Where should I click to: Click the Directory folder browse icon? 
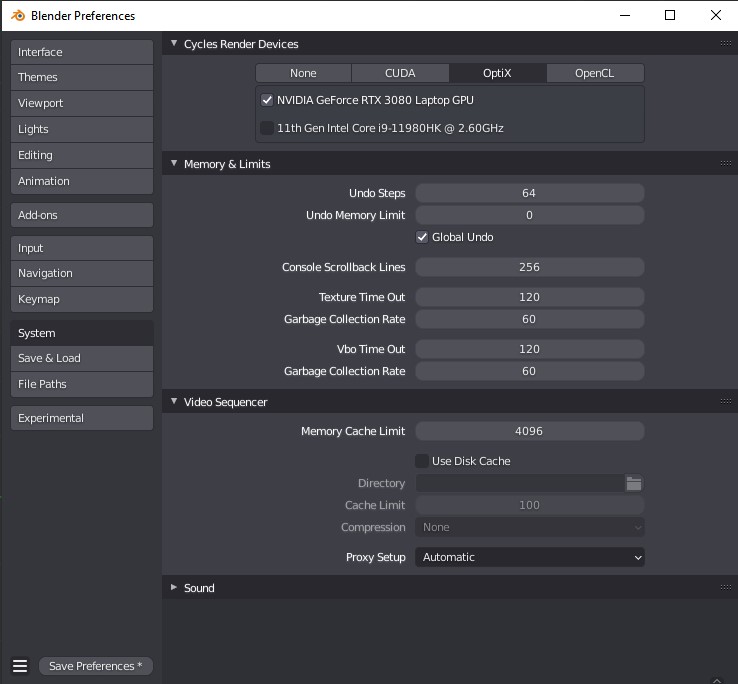click(x=634, y=483)
